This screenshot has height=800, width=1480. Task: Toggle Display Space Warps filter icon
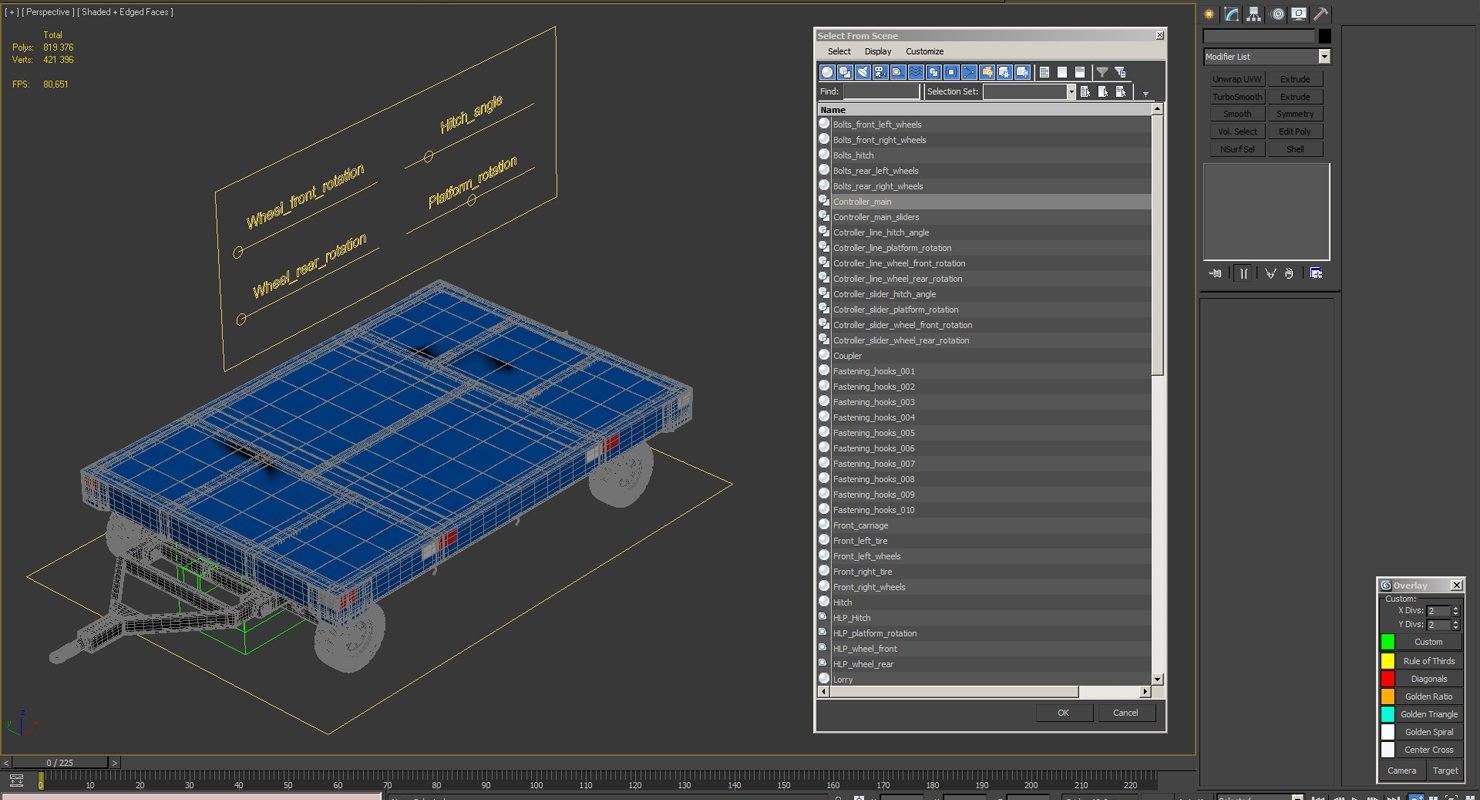pos(916,72)
